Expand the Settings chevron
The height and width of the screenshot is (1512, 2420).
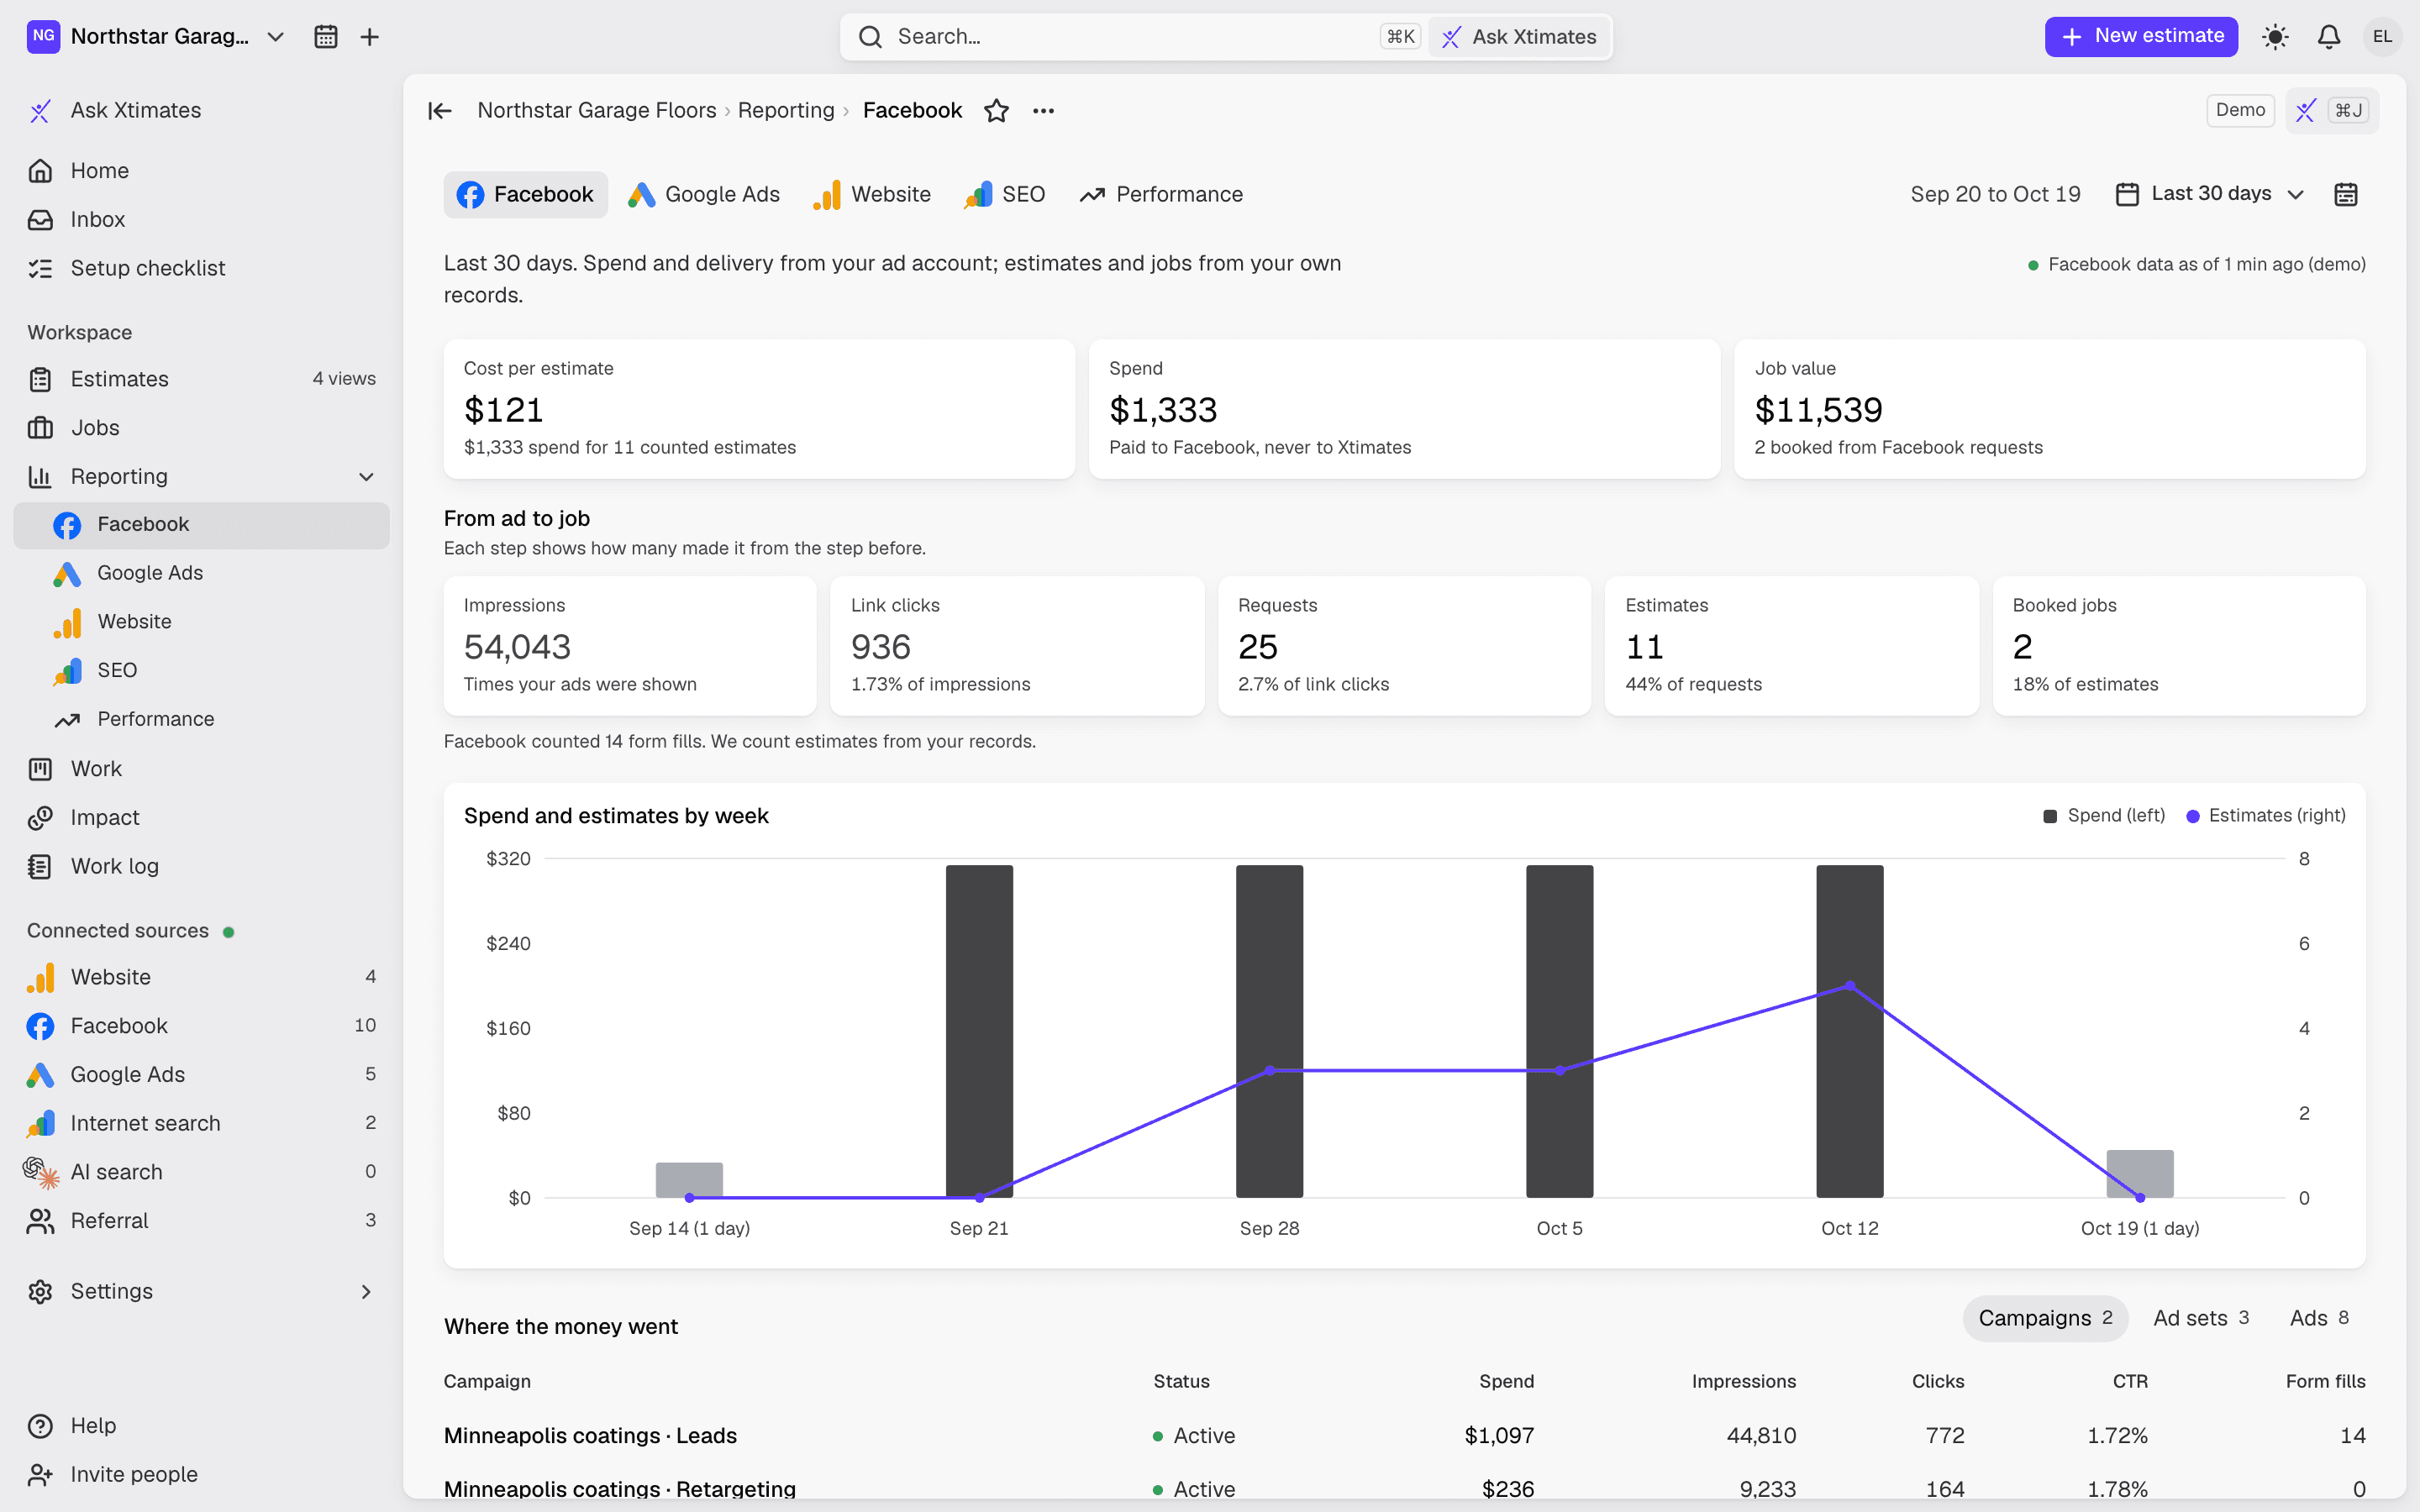(366, 1292)
